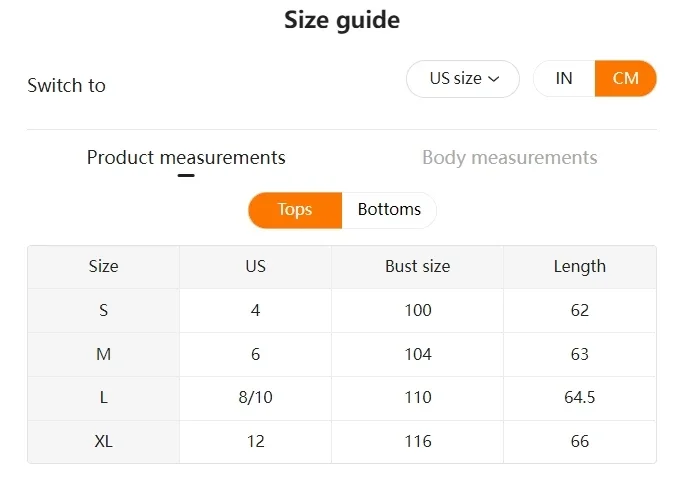Click the Size guide heading
The image size is (694, 482).
point(342,20)
